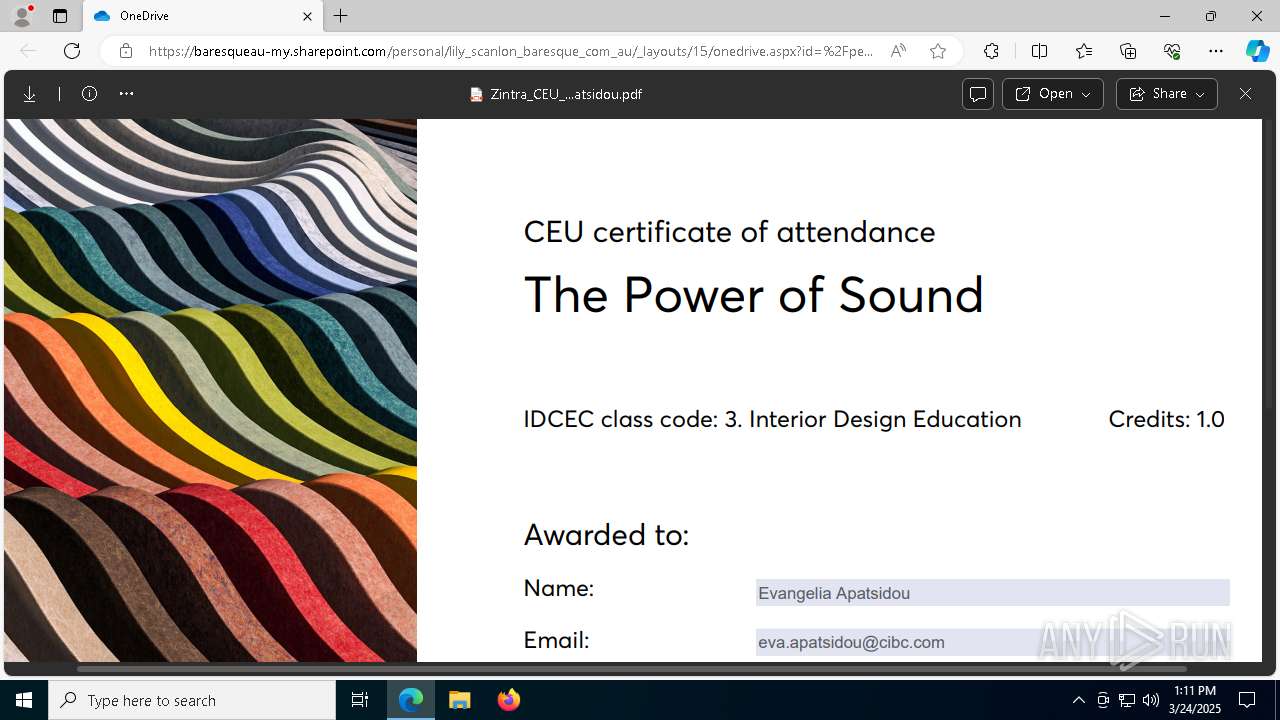Open the comments pane
Image resolution: width=1280 pixels, height=720 pixels.
[x=978, y=94]
